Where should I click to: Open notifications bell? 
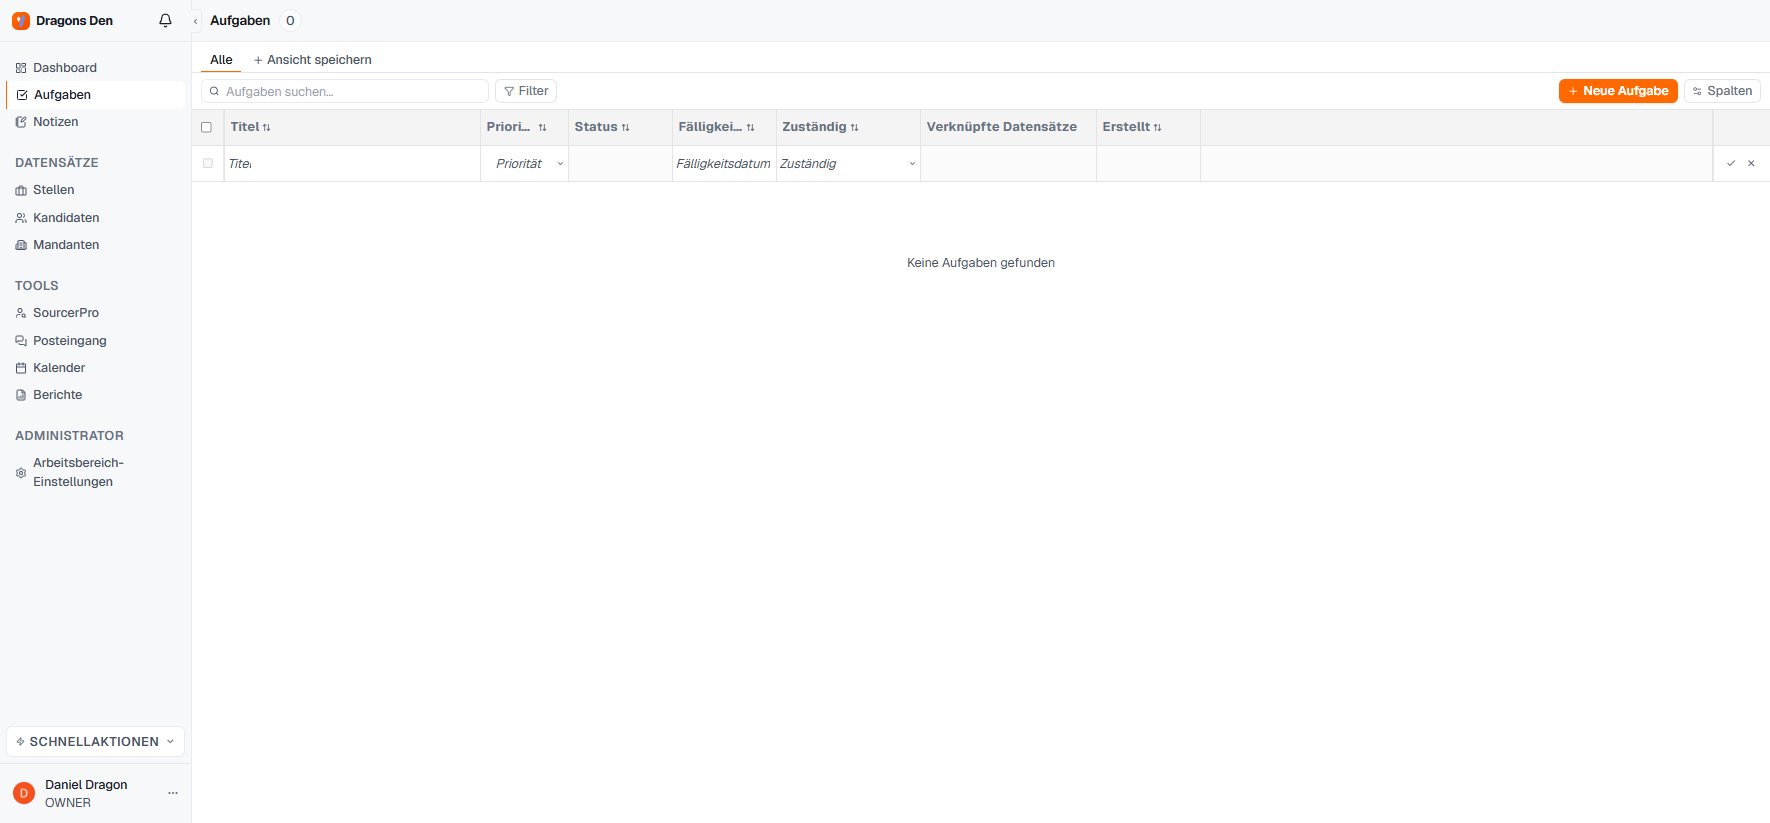click(166, 21)
